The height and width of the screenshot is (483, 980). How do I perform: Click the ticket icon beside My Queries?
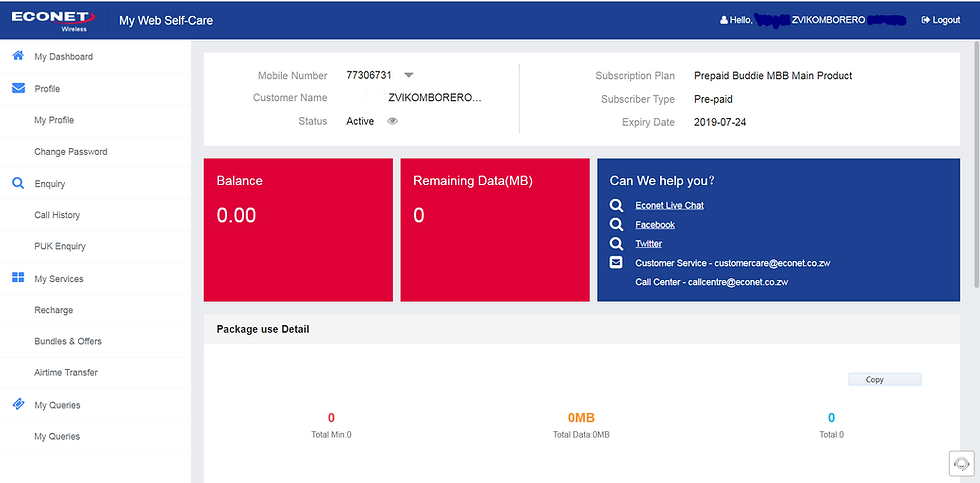18,404
